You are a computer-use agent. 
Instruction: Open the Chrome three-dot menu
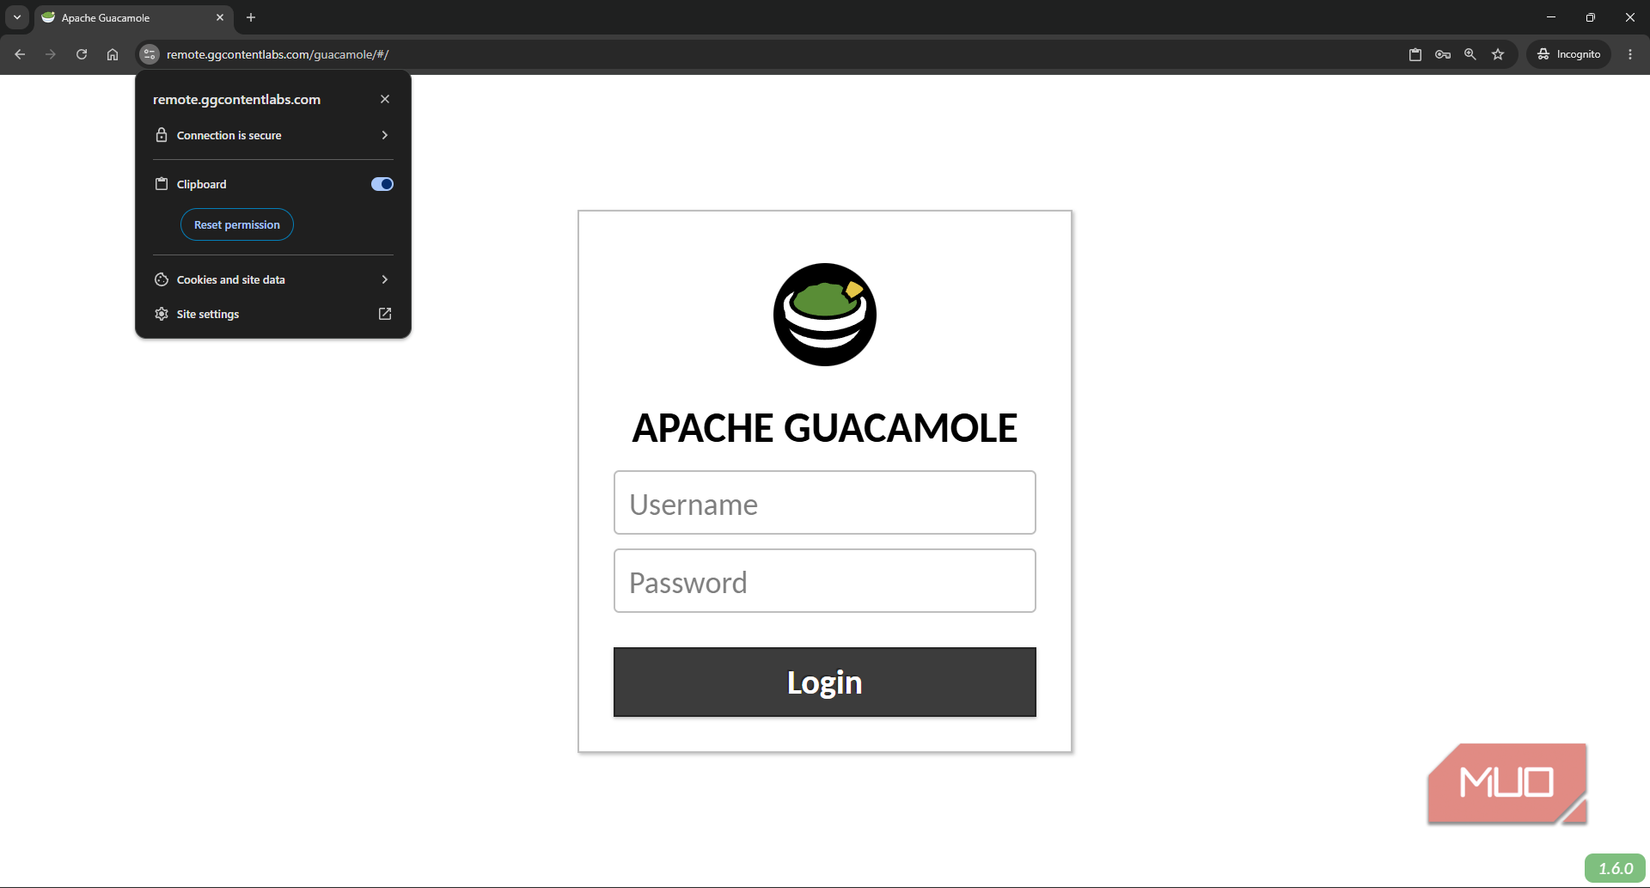tap(1630, 54)
